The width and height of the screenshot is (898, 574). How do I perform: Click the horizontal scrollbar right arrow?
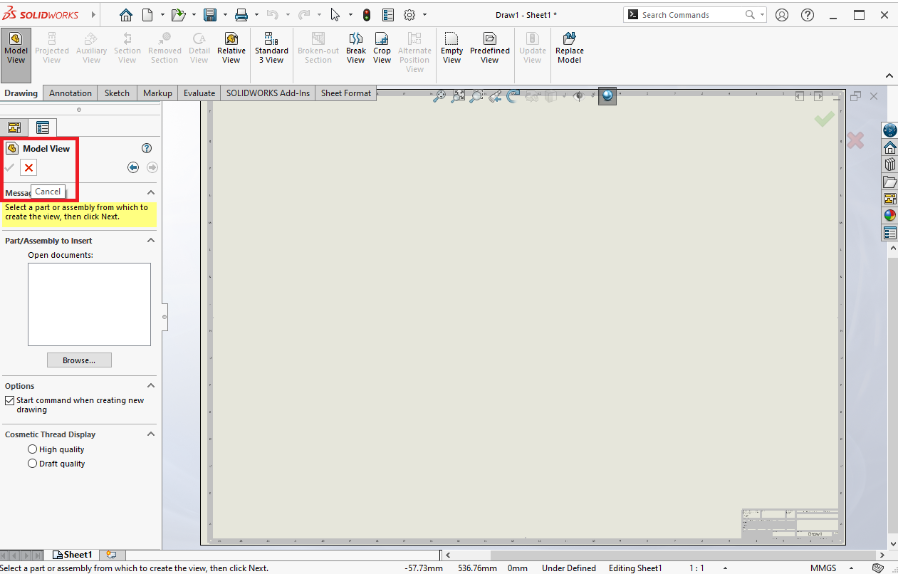click(x=881, y=555)
